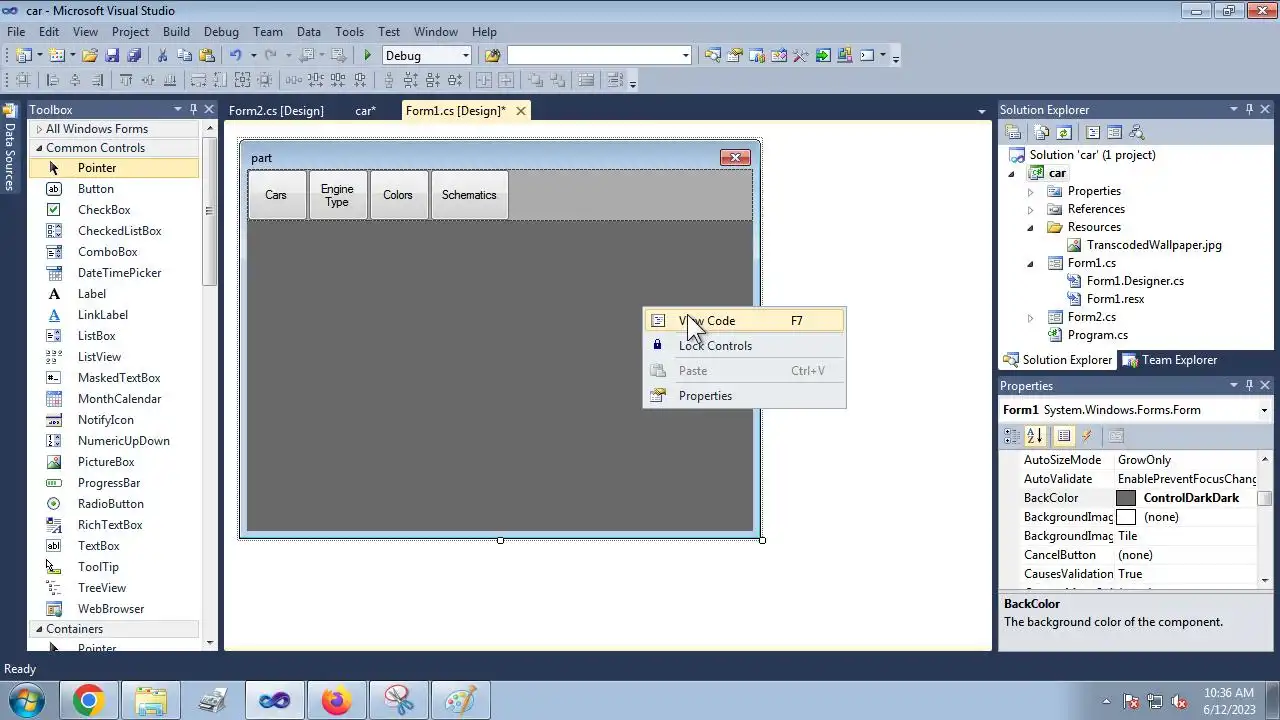Expand the References node
Screen dimensions: 1280x720
[x=1031, y=209]
